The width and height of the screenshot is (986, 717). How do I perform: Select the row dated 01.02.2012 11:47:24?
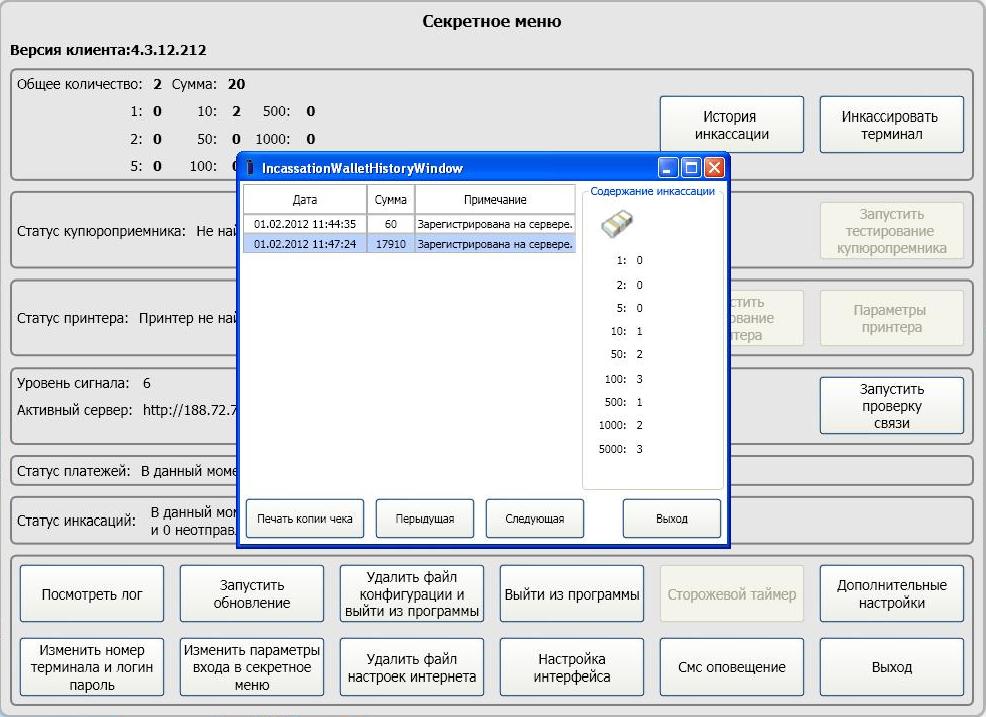point(409,243)
